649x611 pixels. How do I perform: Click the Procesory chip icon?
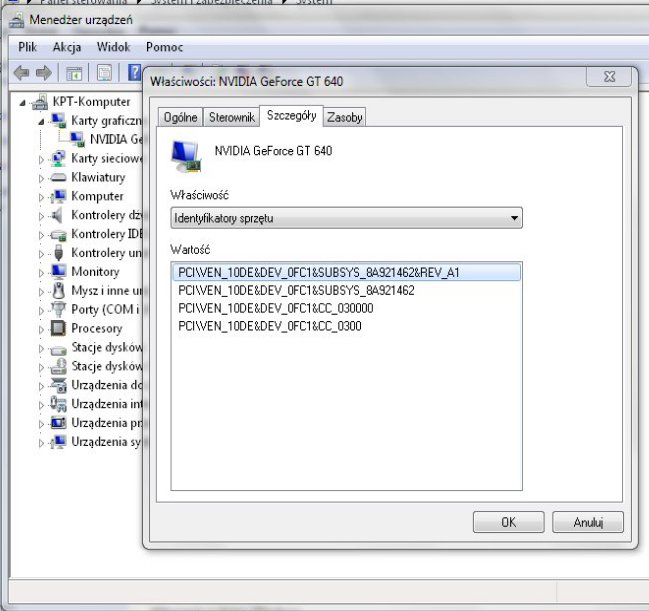[58, 328]
